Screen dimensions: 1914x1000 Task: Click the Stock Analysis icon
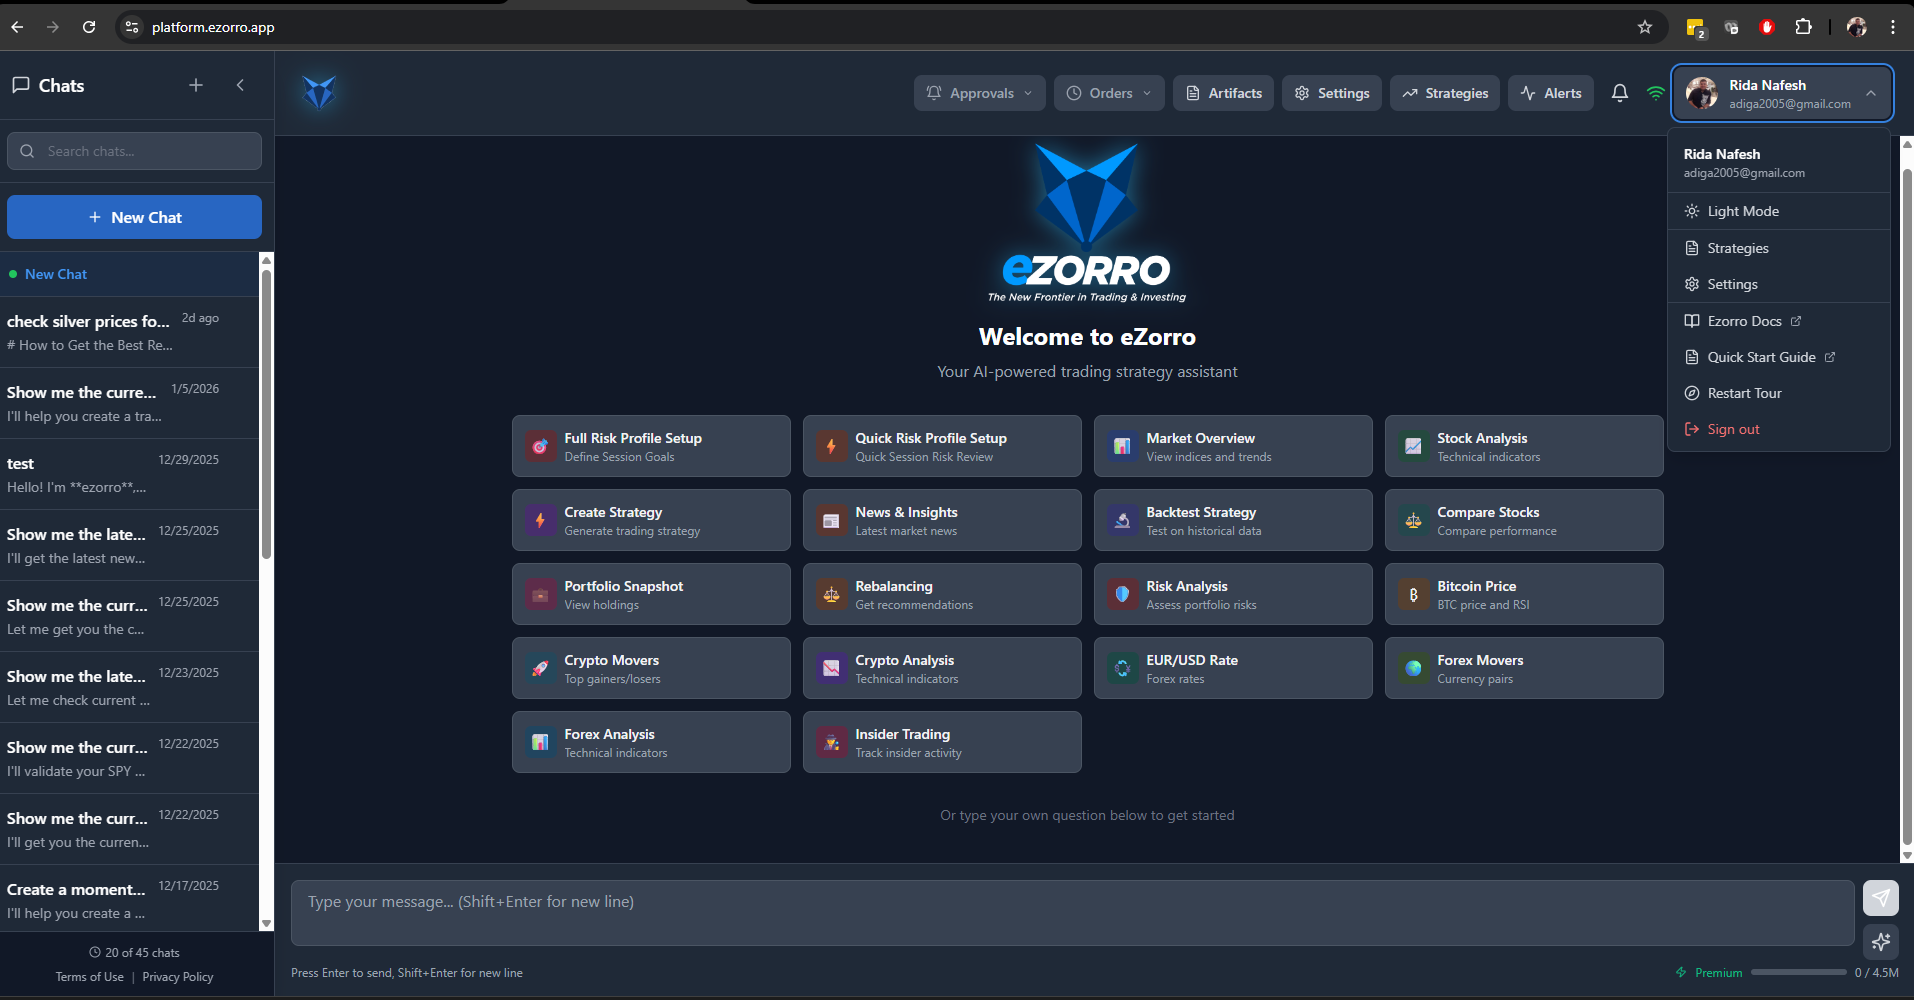click(x=1413, y=446)
